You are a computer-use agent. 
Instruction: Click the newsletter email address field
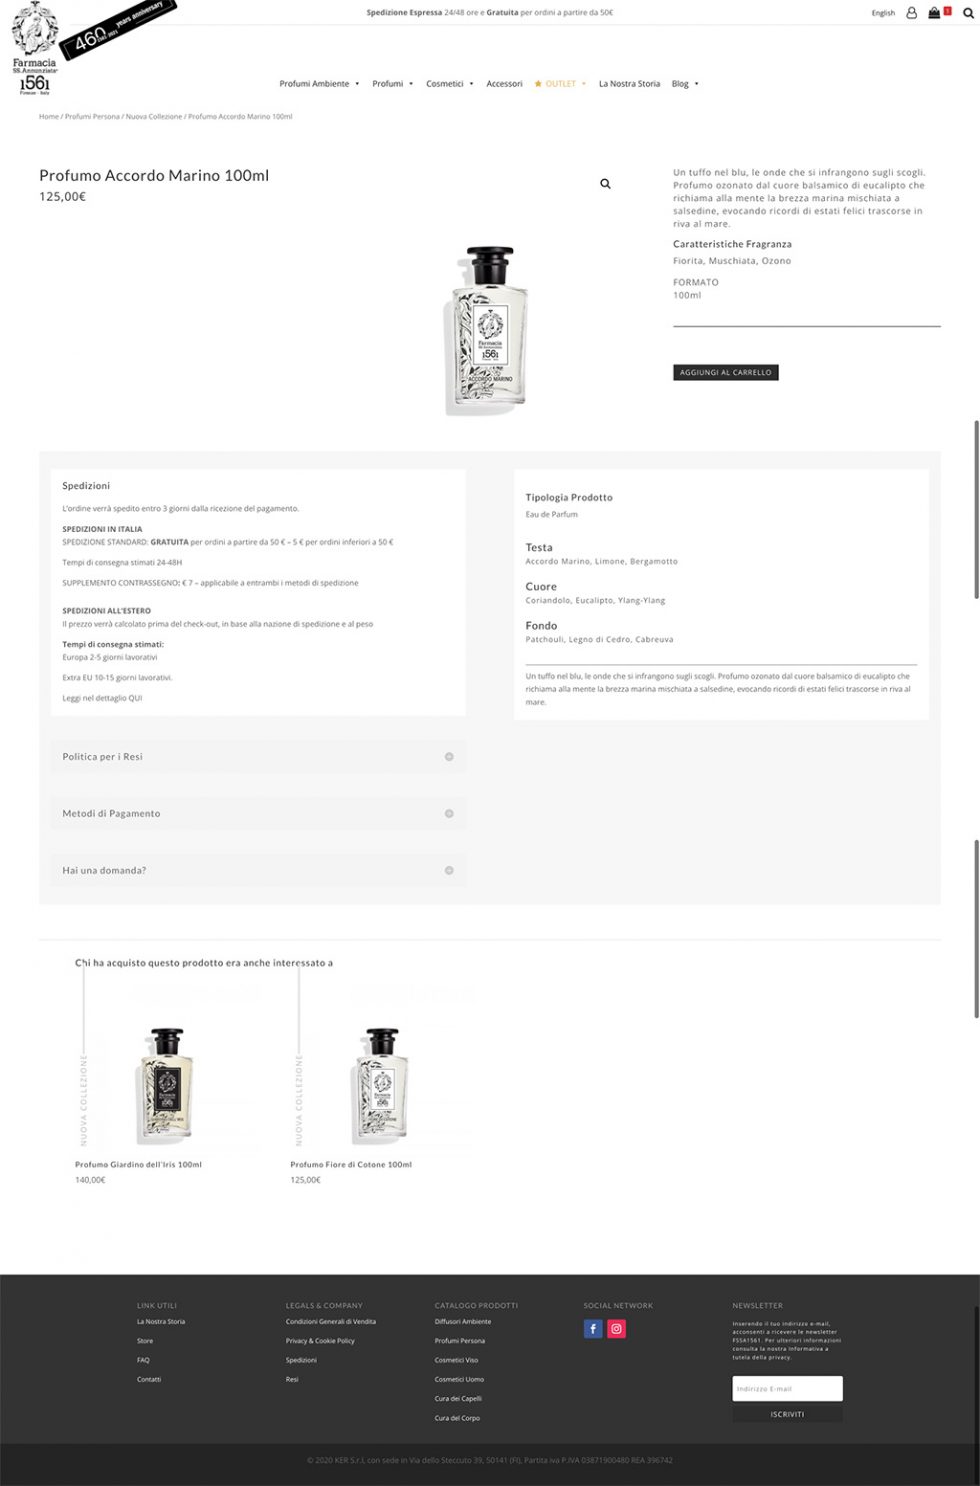click(787, 1388)
